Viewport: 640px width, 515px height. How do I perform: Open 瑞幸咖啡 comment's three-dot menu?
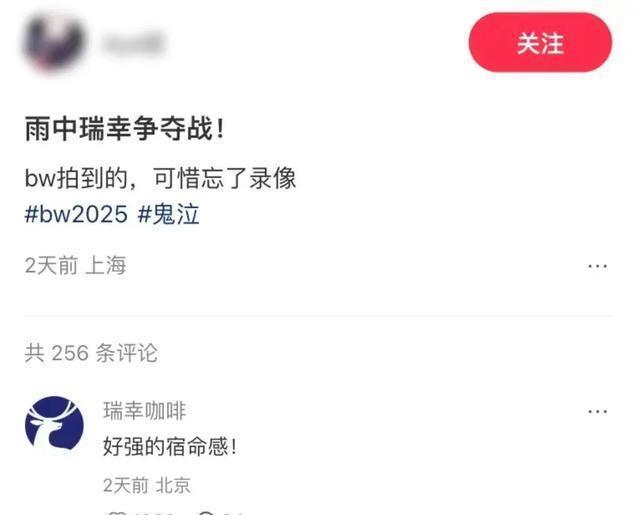[x=598, y=411]
